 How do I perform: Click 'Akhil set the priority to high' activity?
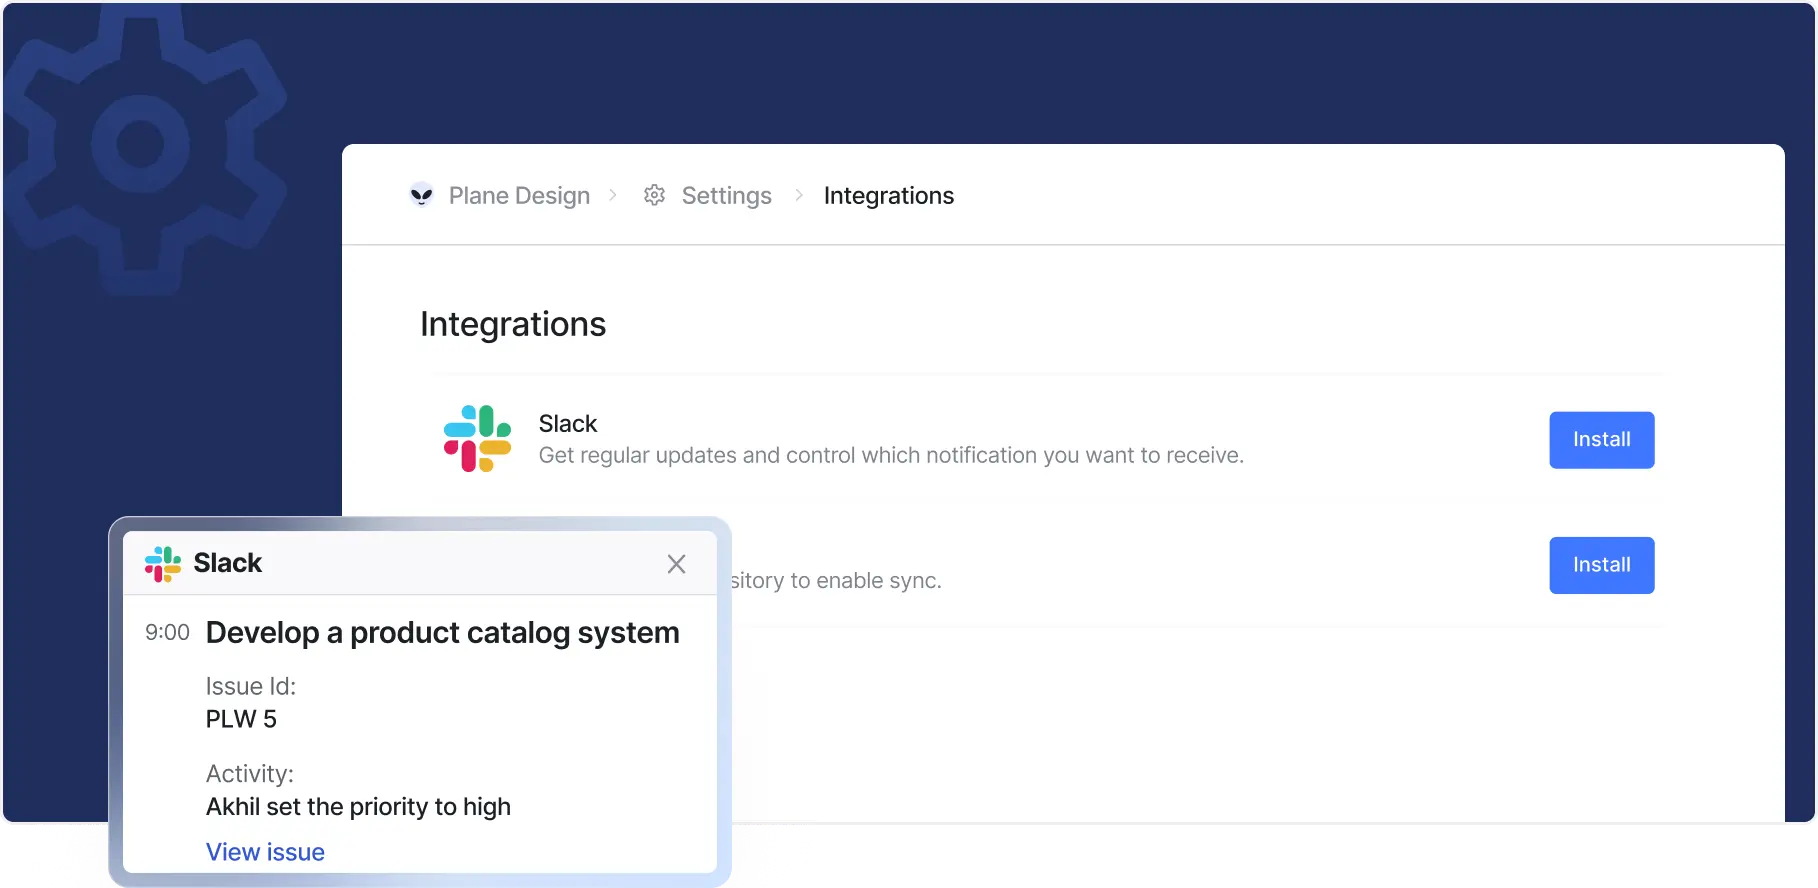coord(358,807)
